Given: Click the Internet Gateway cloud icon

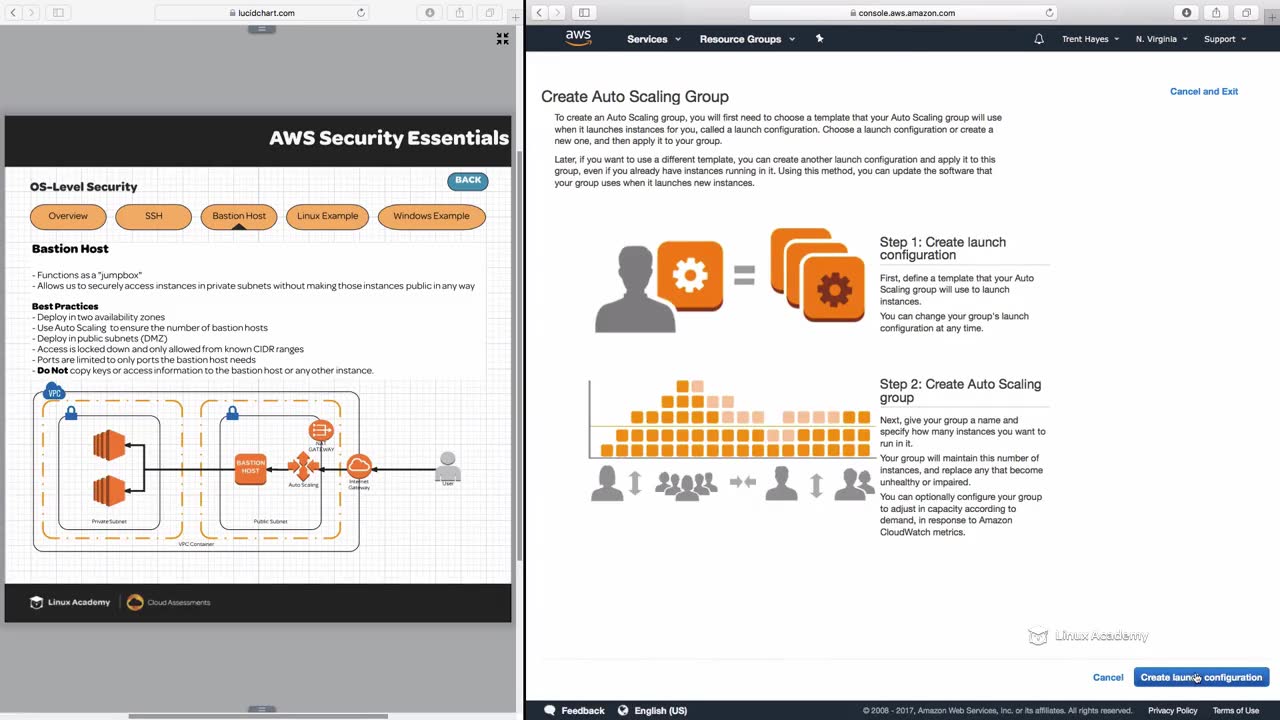Looking at the screenshot, I should coord(359,466).
